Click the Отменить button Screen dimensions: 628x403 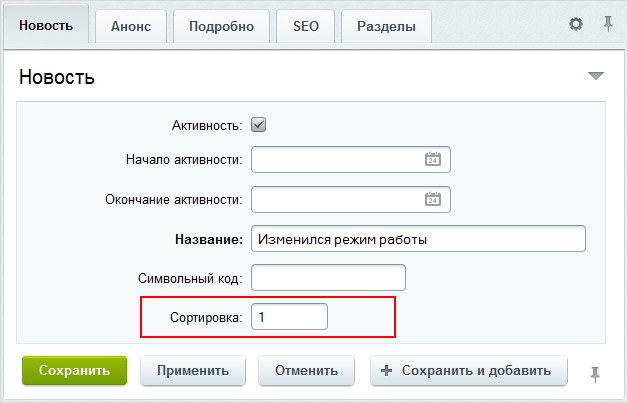(308, 370)
